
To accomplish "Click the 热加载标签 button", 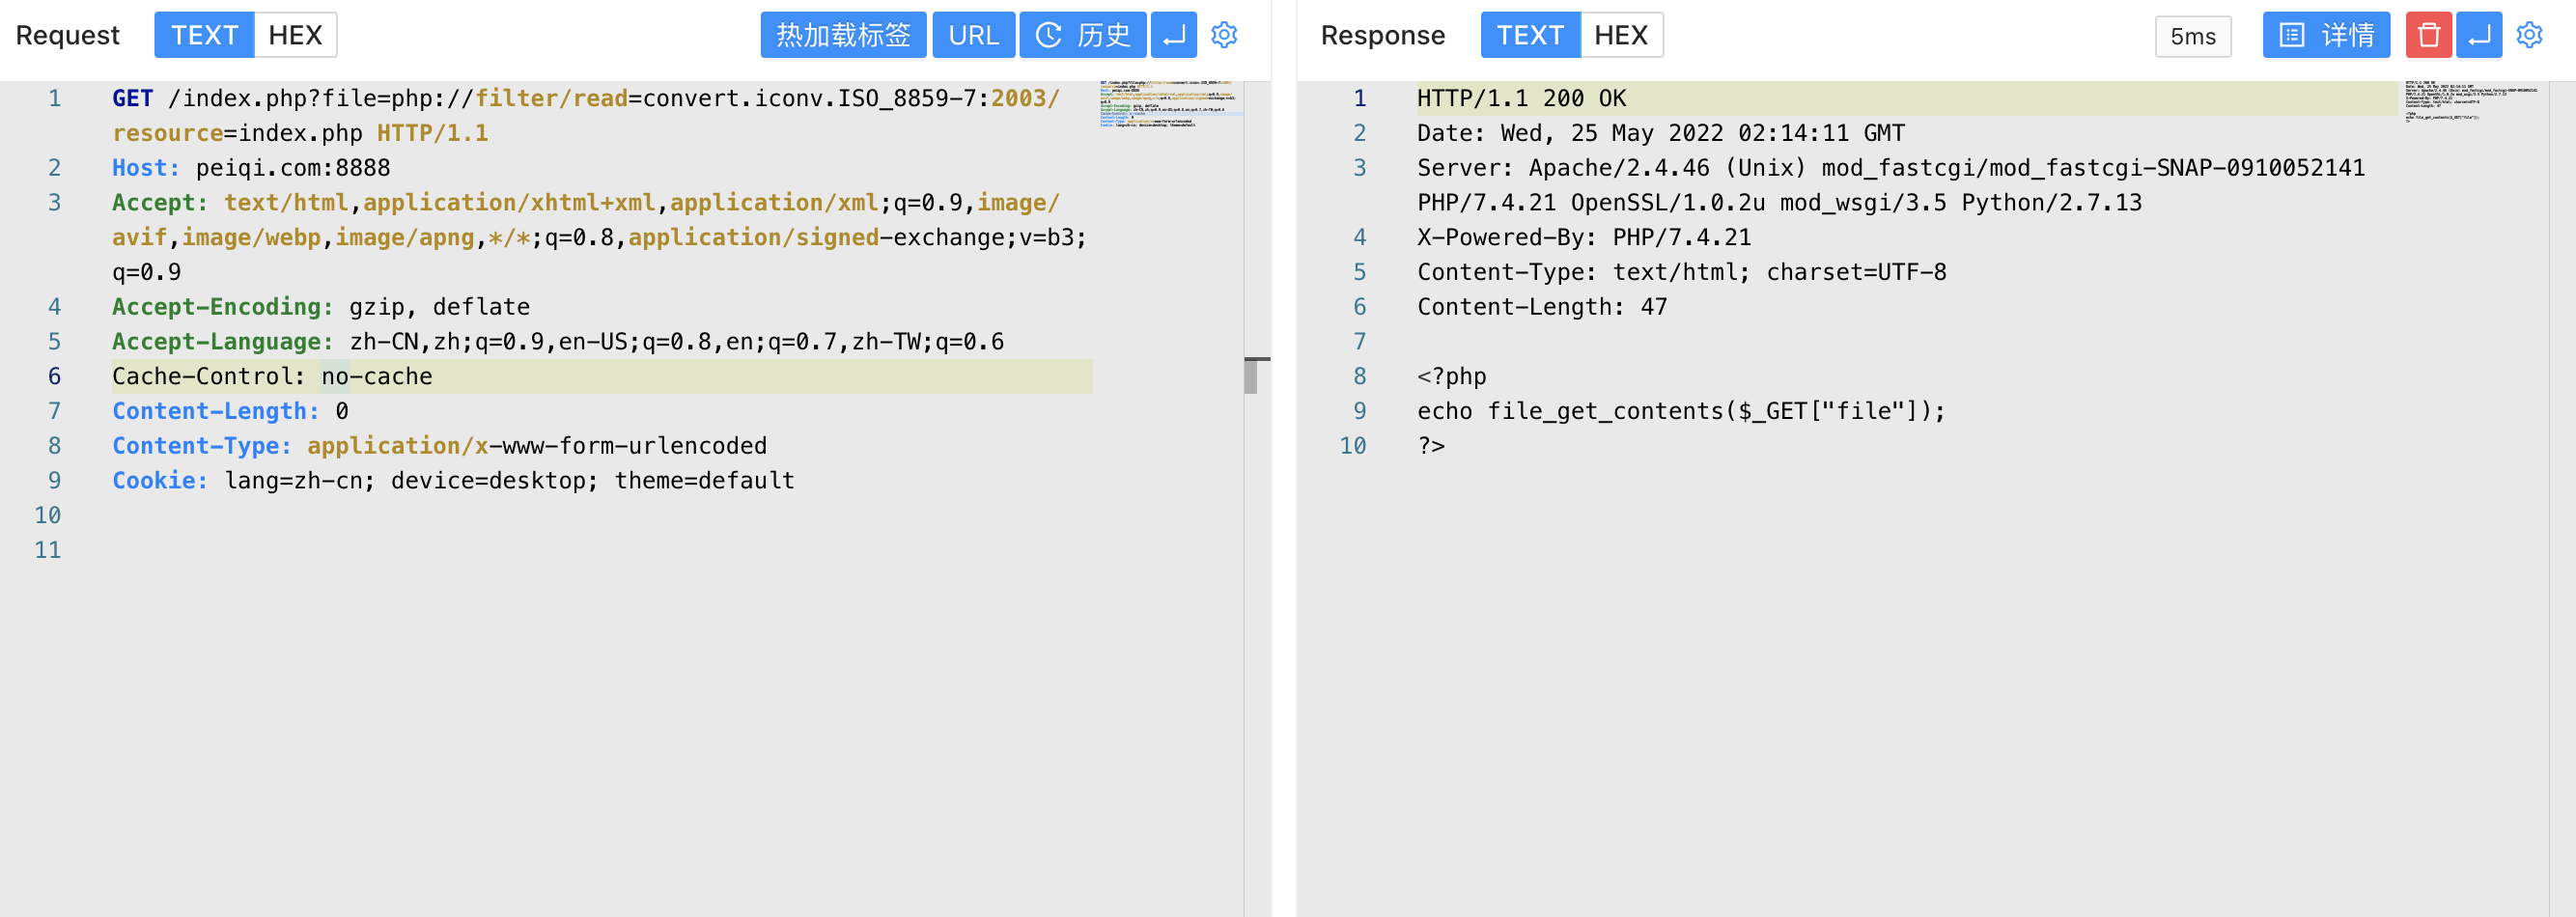I will pyautogui.click(x=843, y=35).
